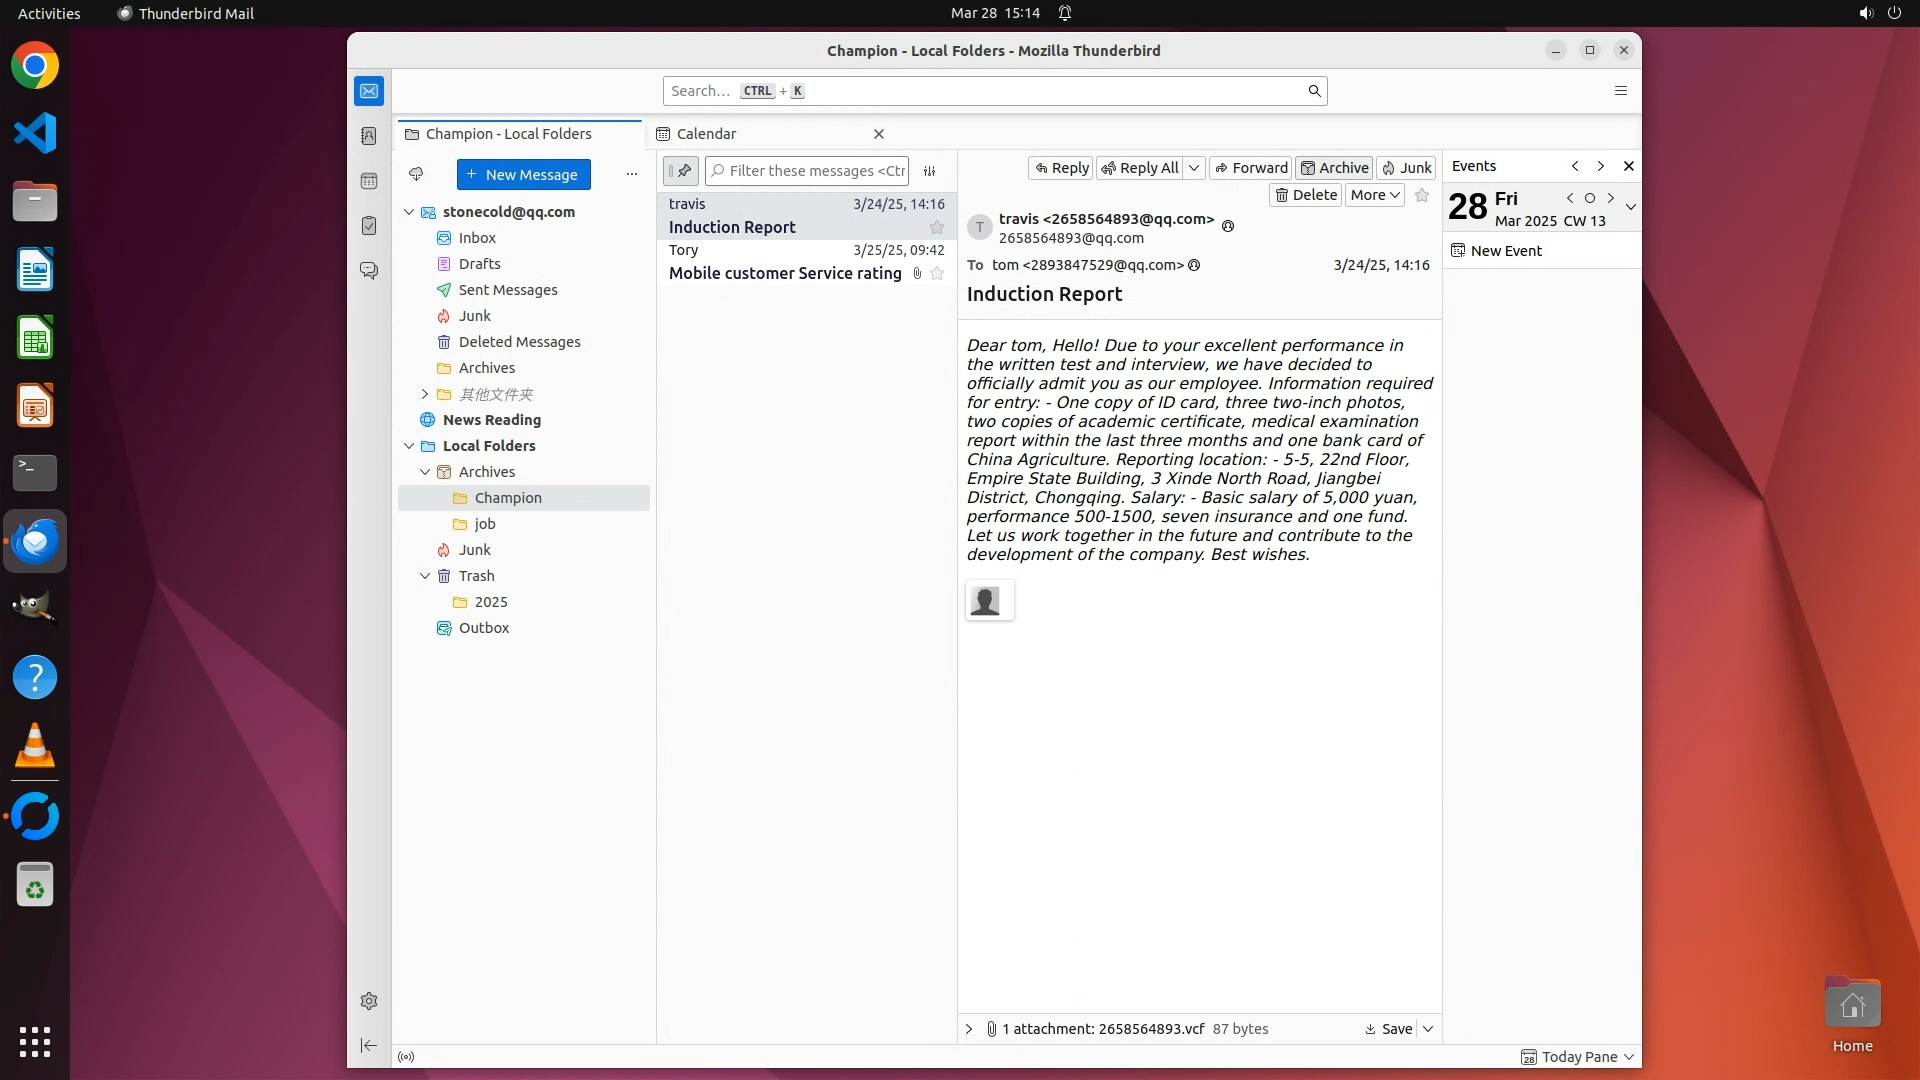The image size is (1920, 1080).
Task: Toggle star on Induction Report message
Action: [937, 228]
